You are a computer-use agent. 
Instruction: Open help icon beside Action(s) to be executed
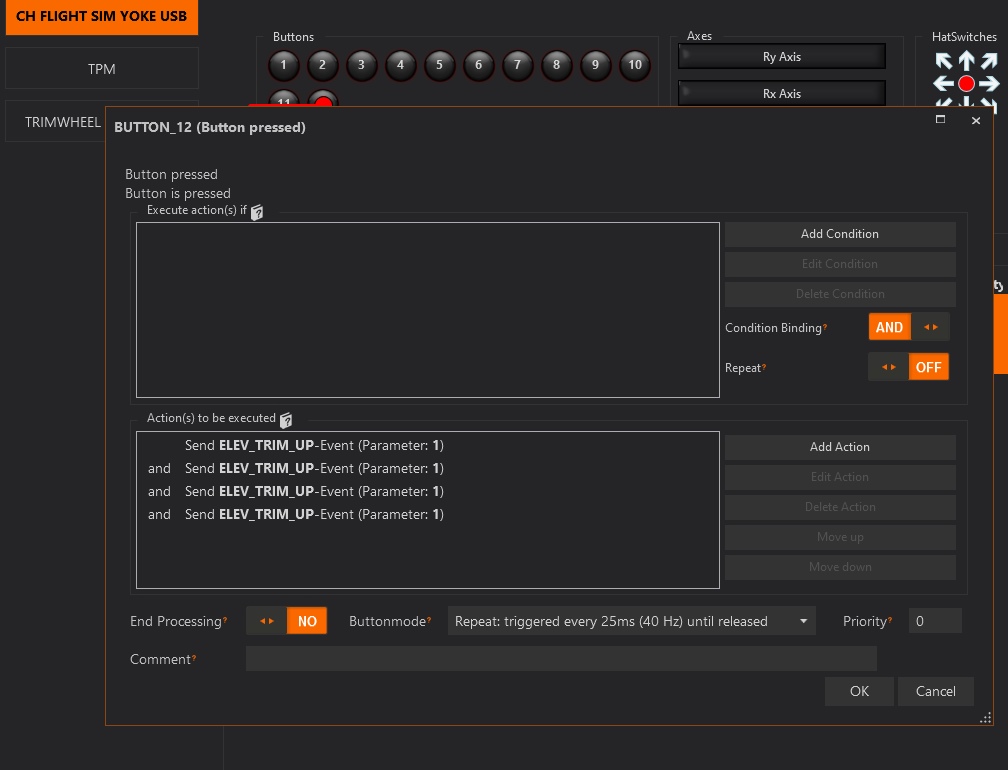286,420
